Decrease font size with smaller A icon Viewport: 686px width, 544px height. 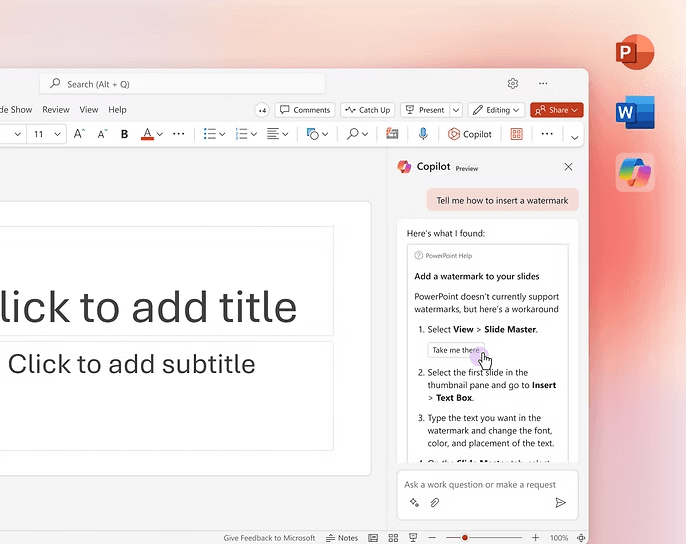click(x=102, y=134)
